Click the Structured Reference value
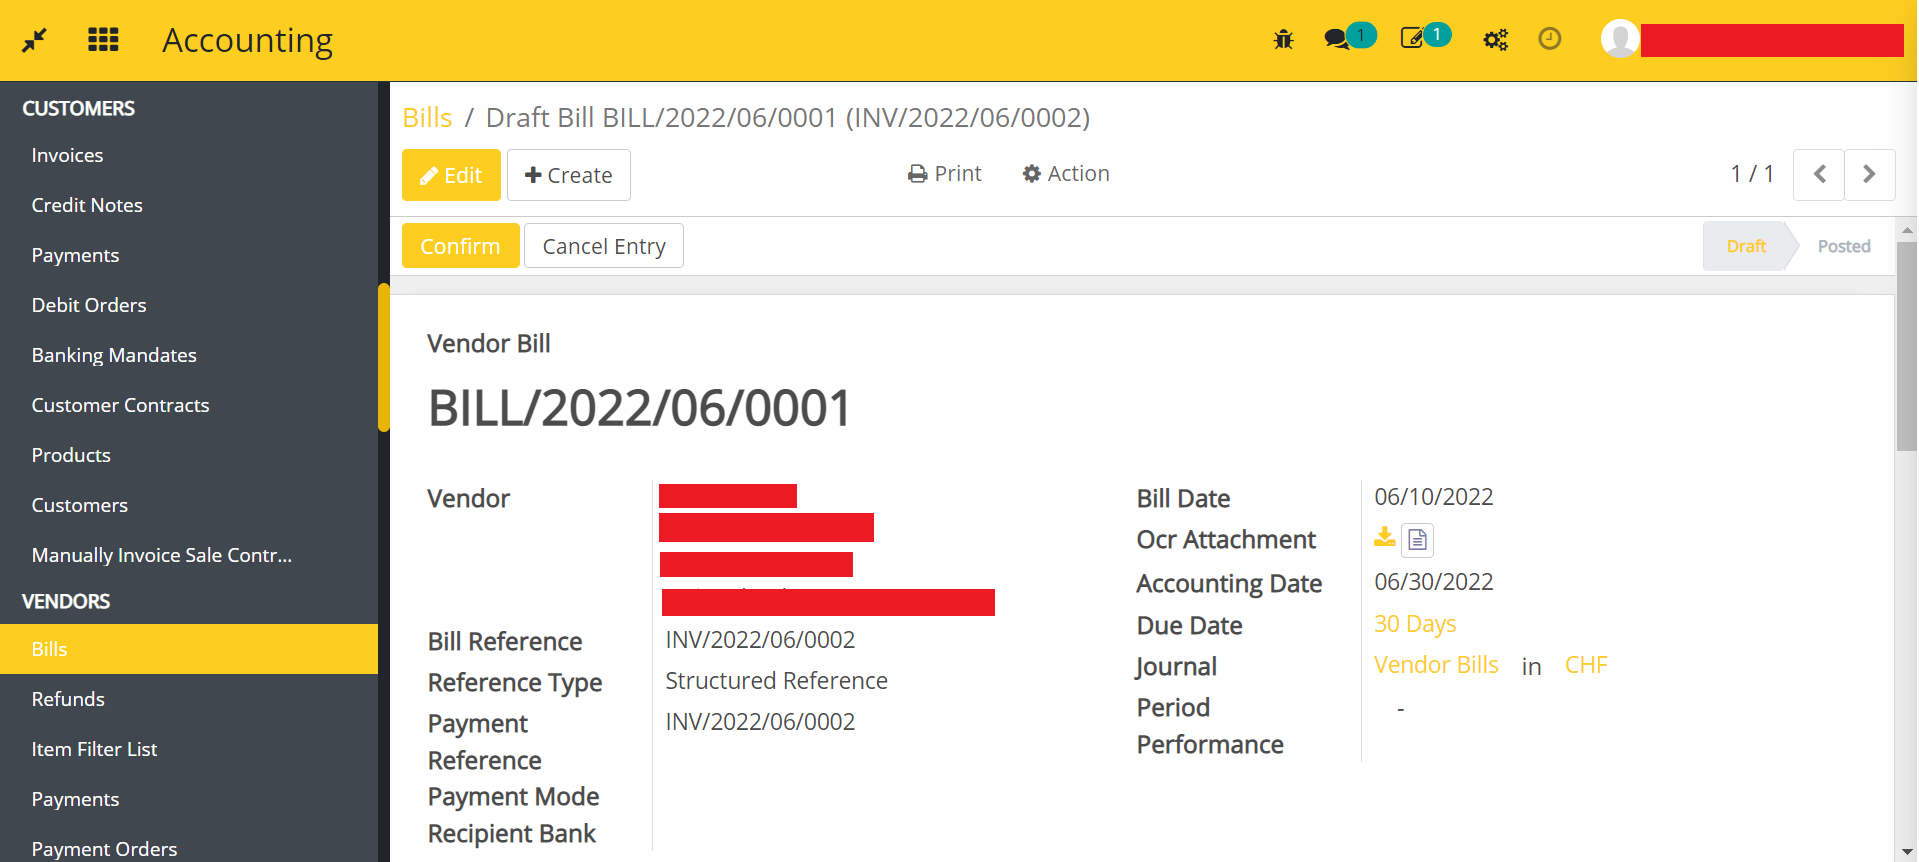Screen dimensions: 1919x862 tap(776, 681)
